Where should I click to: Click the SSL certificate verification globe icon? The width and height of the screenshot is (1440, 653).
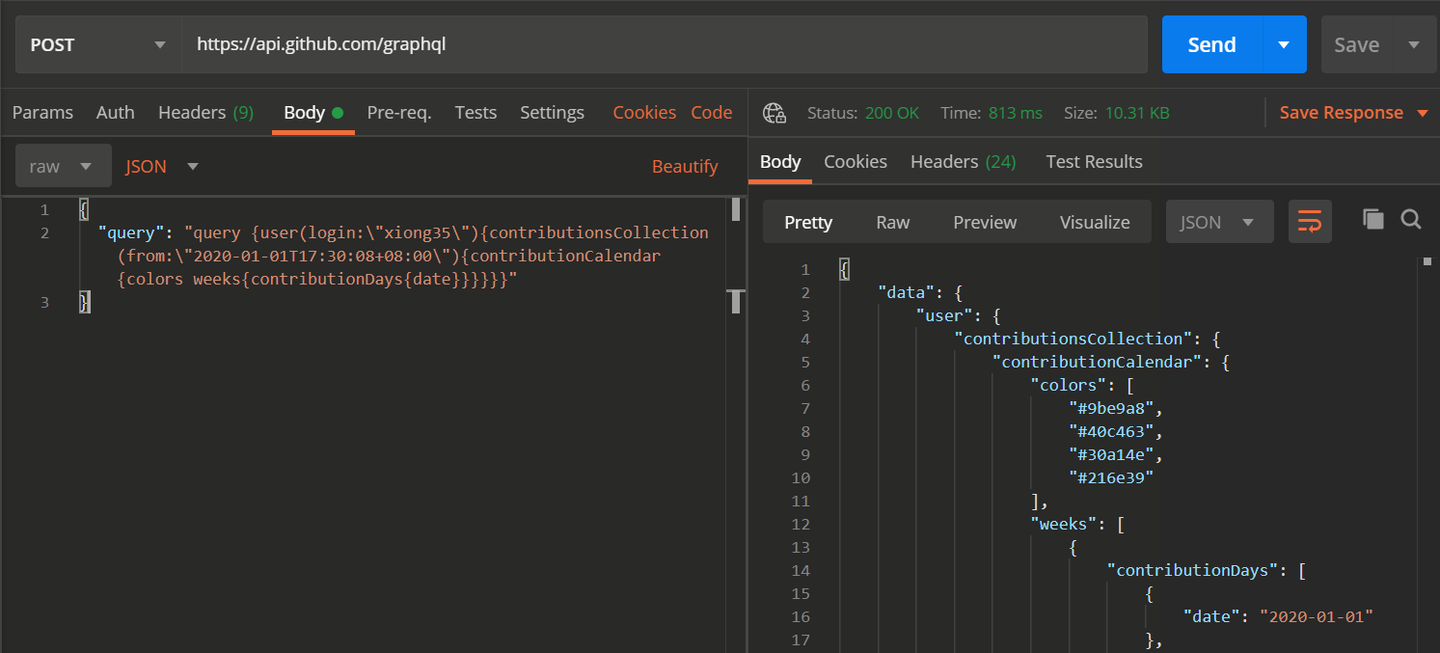coord(774,112)
